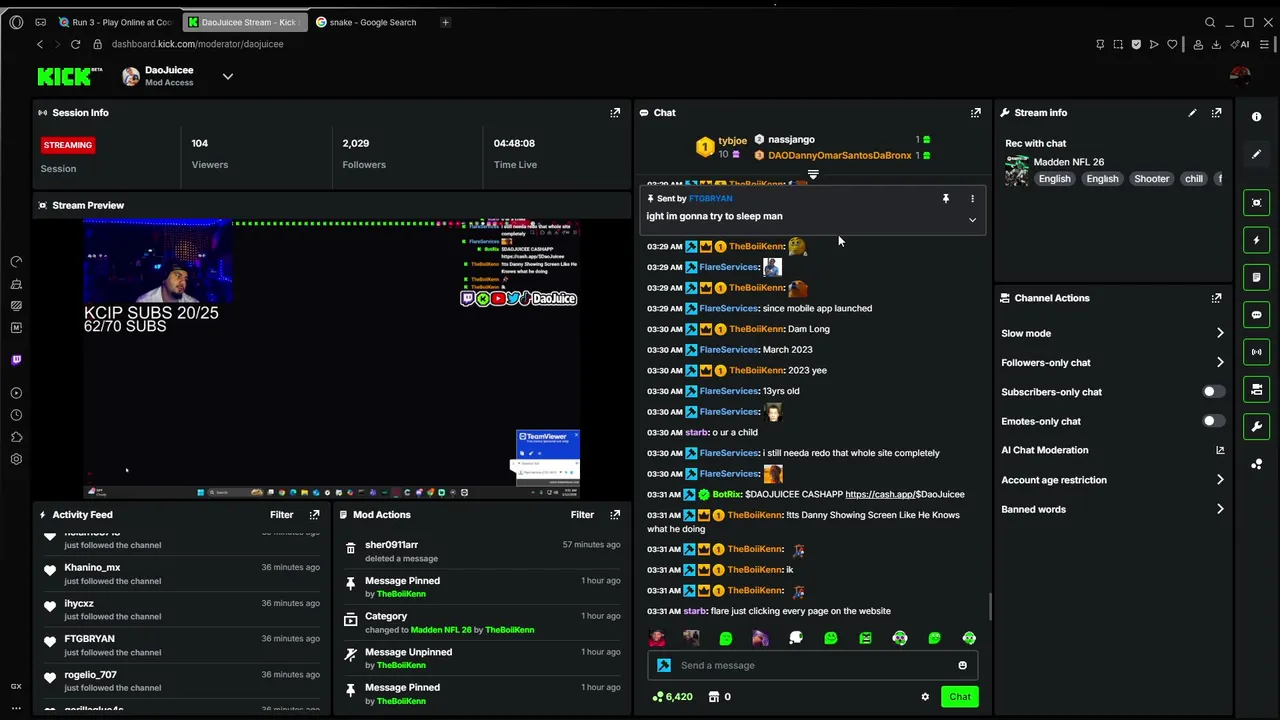The image size is (1280, 720).
Task: Click the browser address bar URL
Action: (x=198, y=44)
